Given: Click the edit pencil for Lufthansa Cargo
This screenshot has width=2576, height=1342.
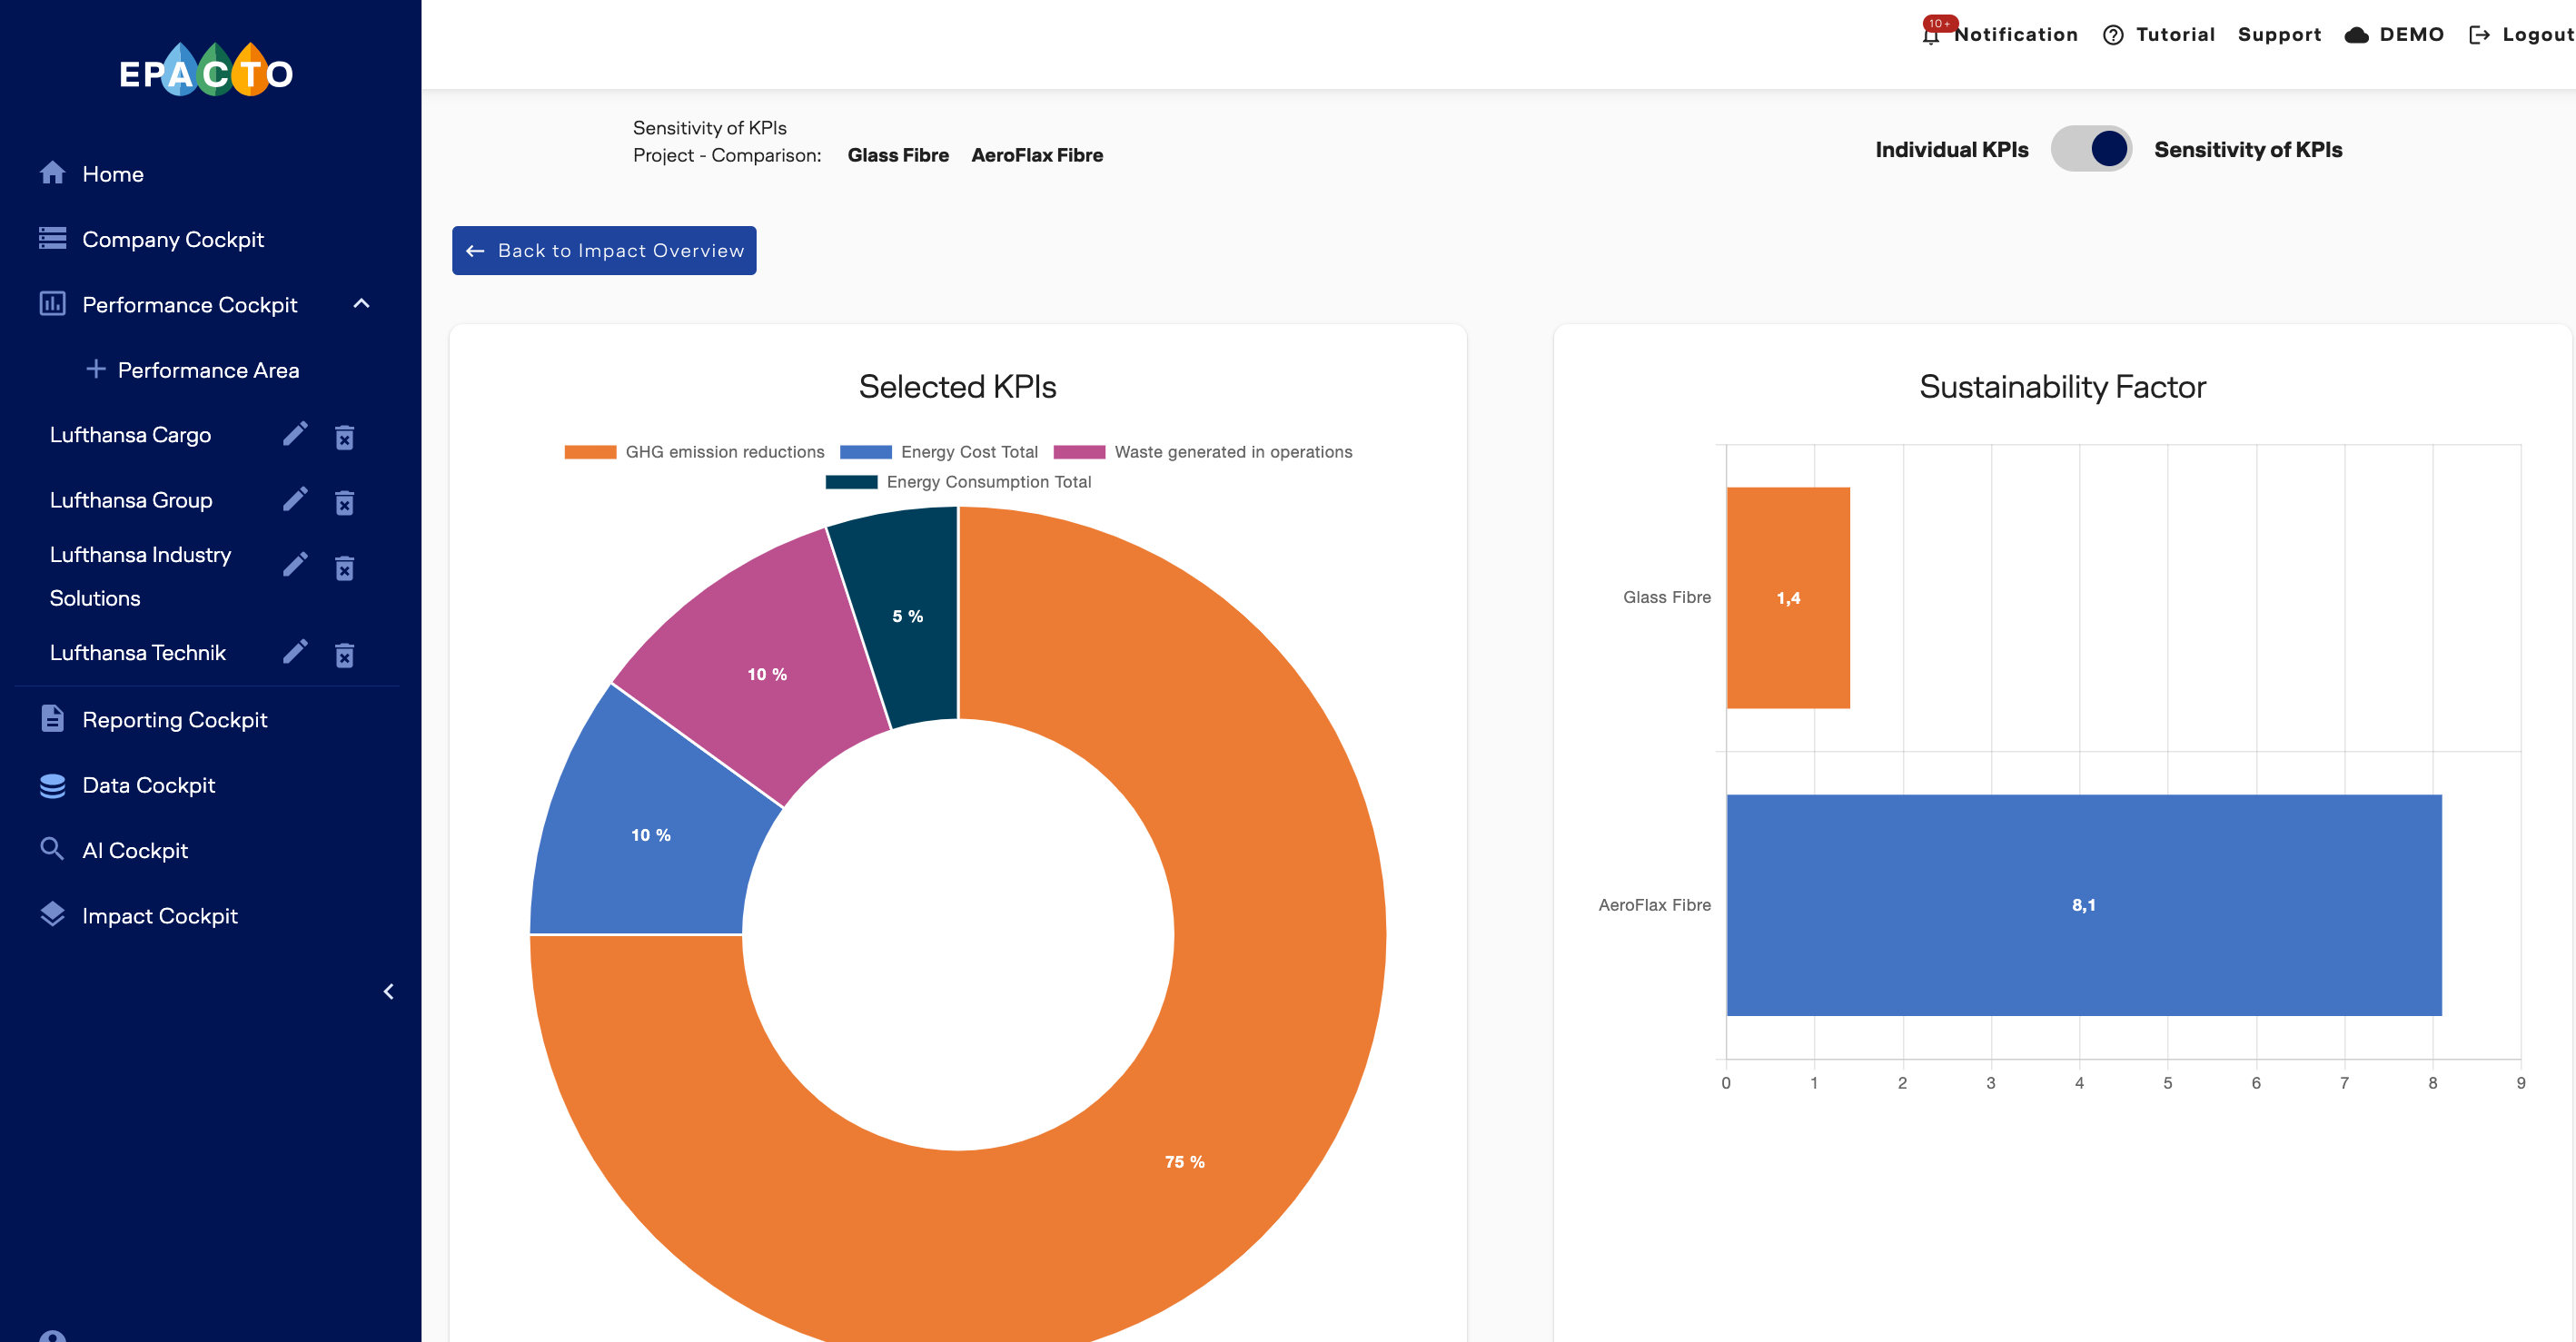Looking at the screenshot, I should 295,434.
